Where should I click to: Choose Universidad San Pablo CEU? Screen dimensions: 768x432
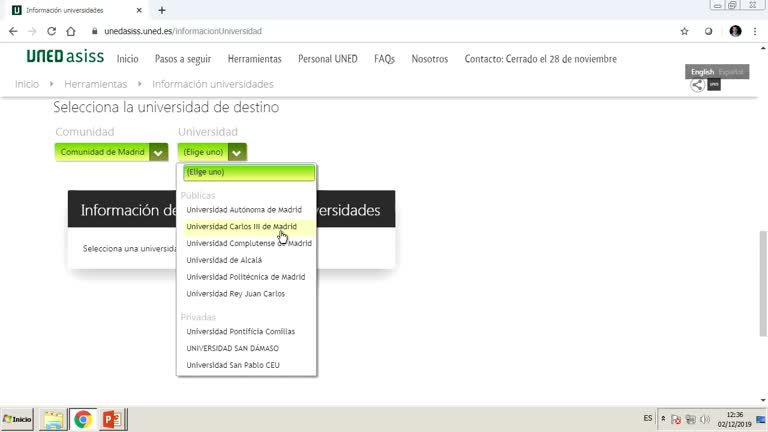click(x=233, y=365)
